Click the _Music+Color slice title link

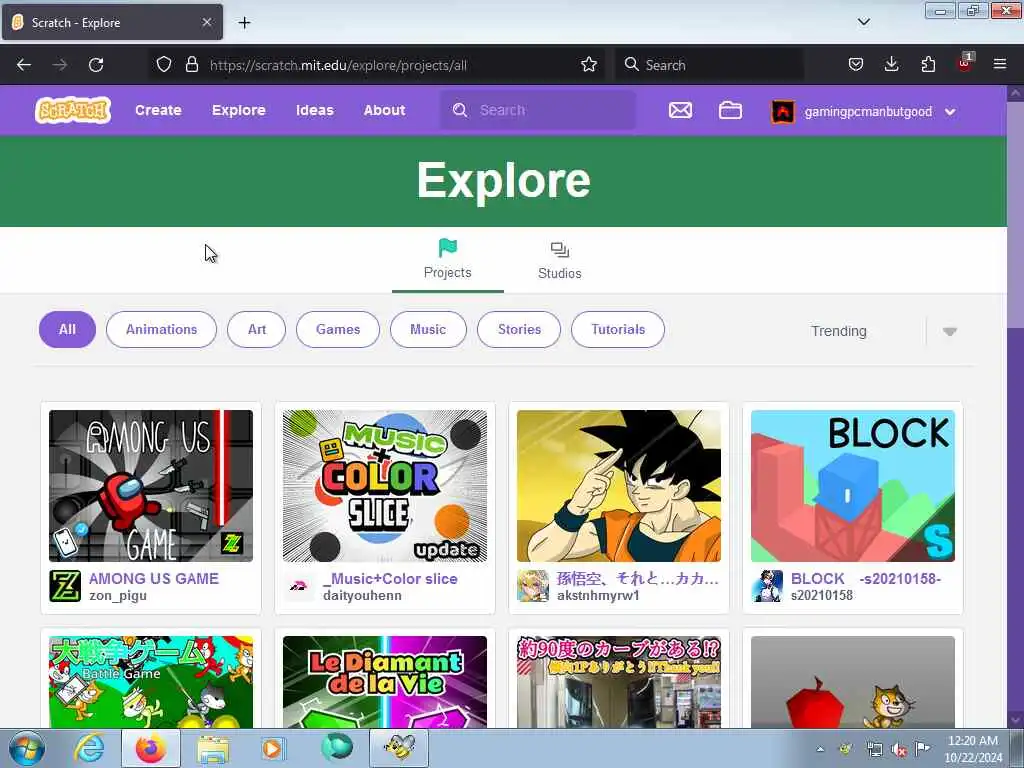click(x=390, y=579)
